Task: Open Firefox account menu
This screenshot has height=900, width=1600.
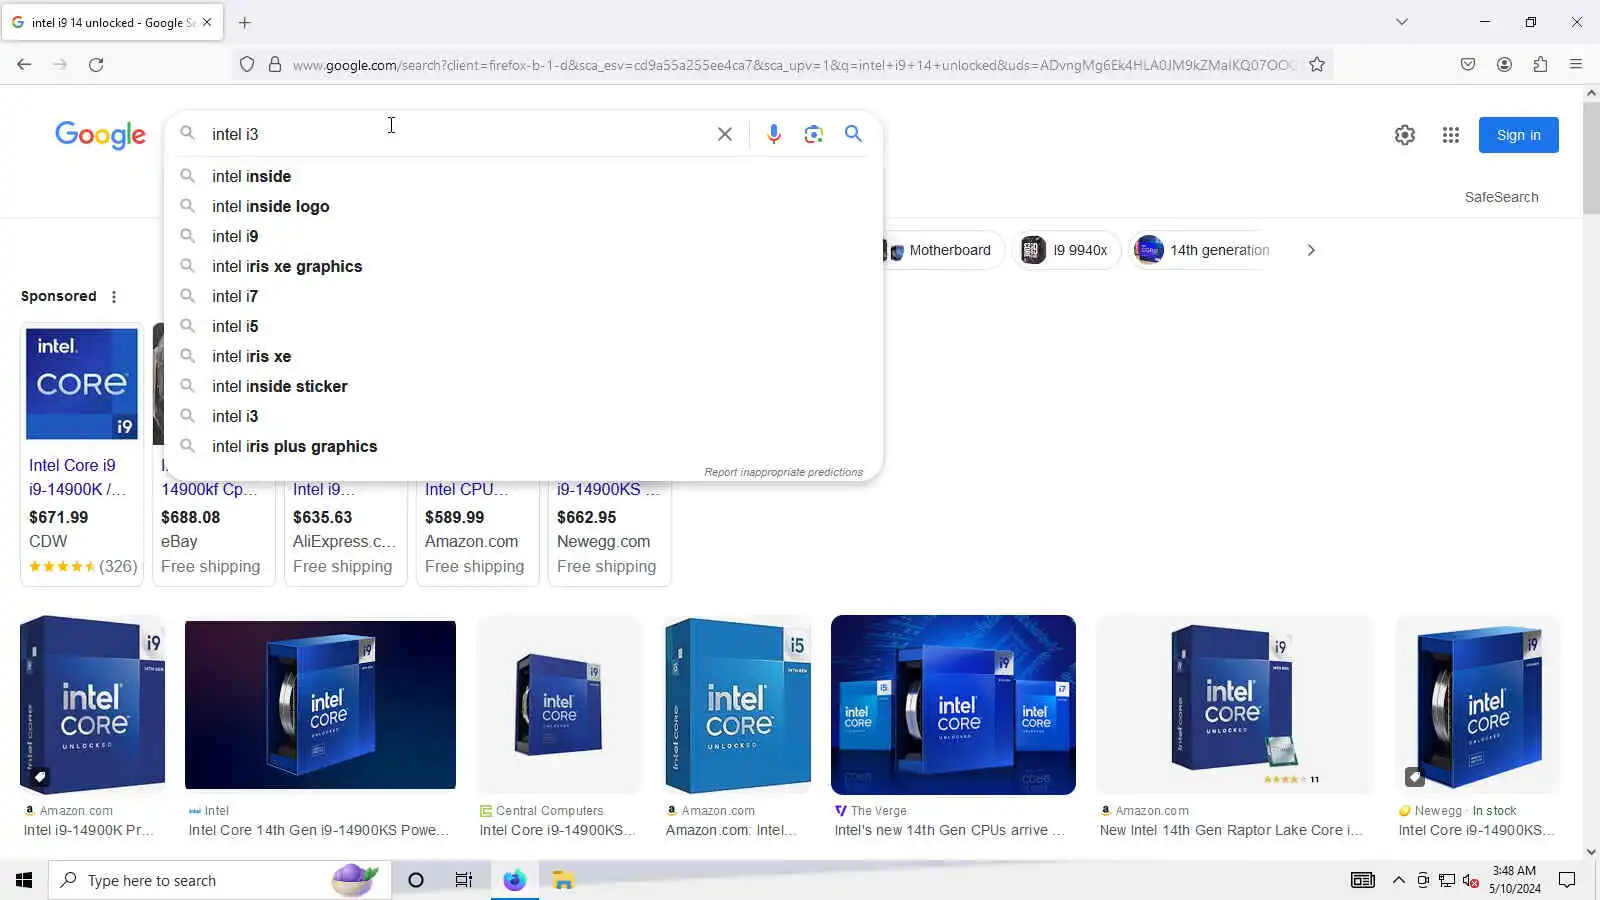Action: [1504, 64]
